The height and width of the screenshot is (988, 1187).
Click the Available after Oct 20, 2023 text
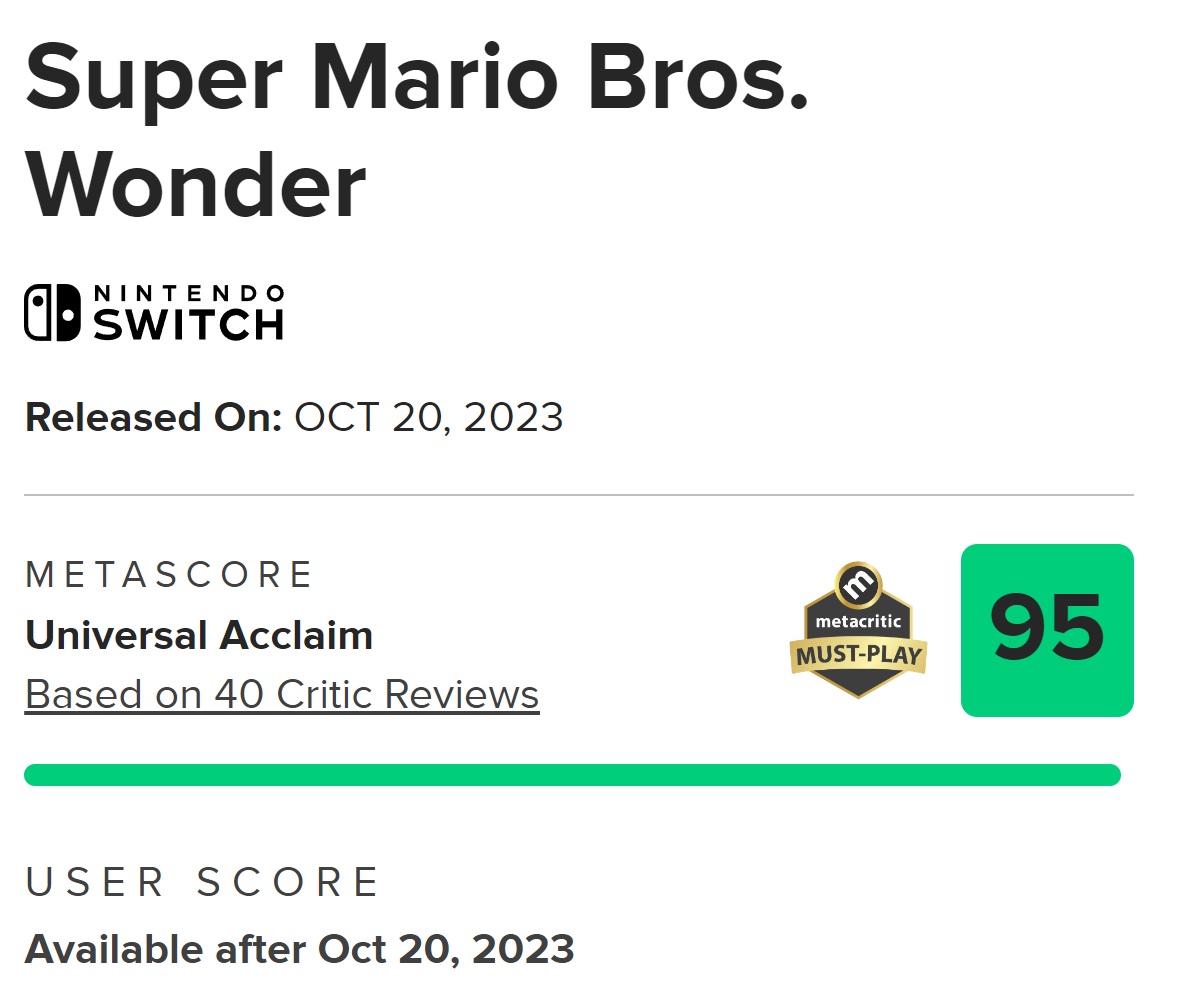[x=300, y=949]
